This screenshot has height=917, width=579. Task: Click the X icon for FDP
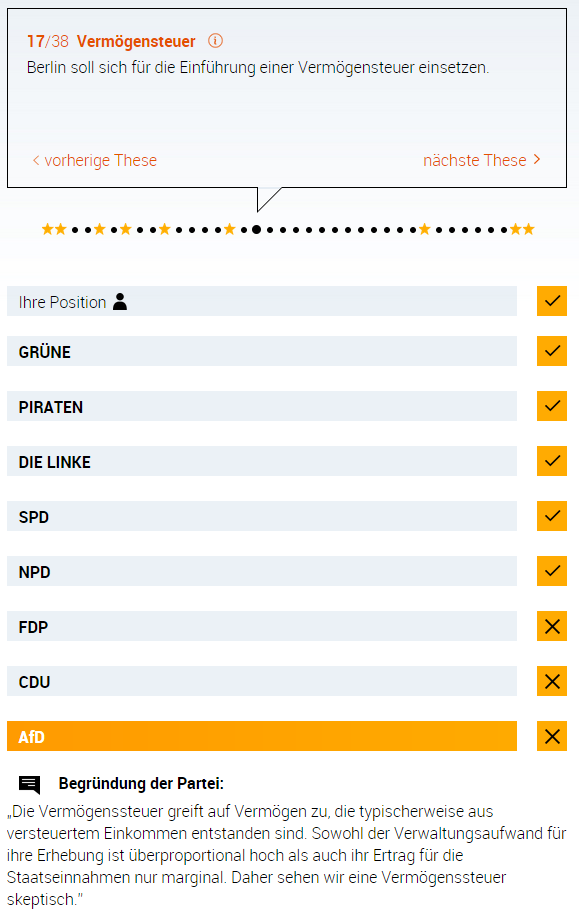point(552,626)
